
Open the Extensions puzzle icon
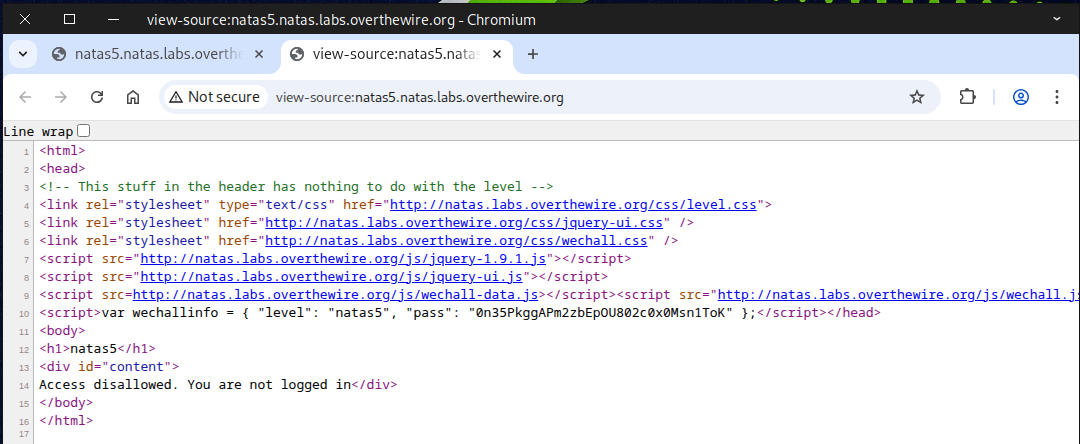click(x=967, y=97)
